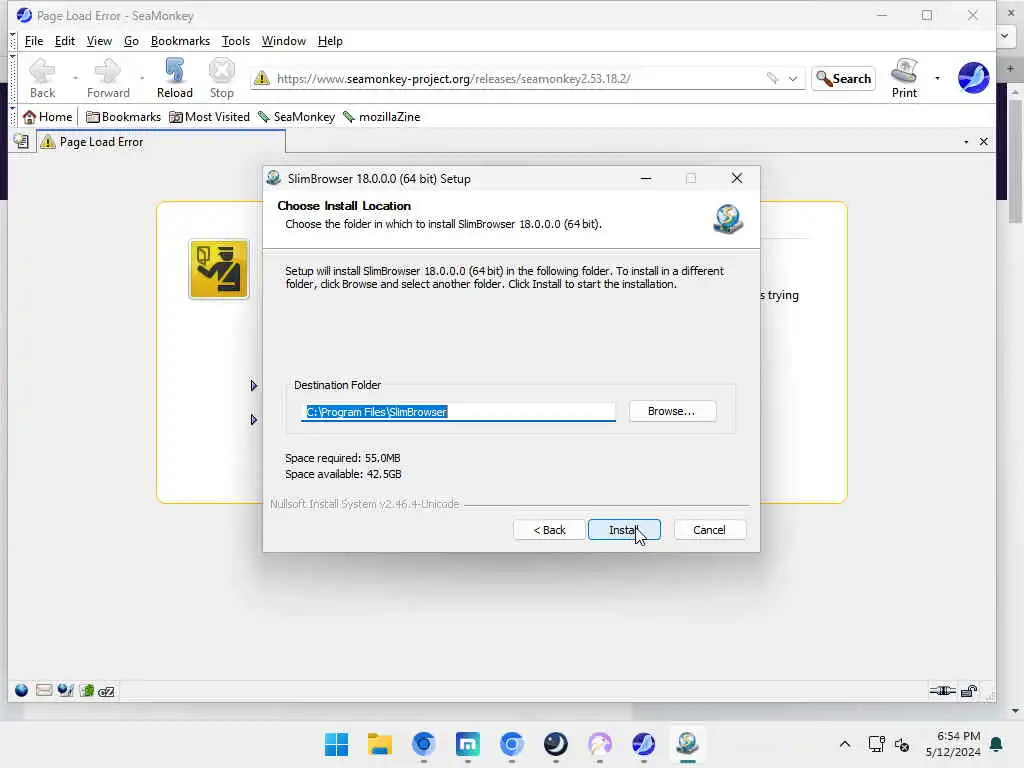
Task: Open Browser component from status bar
Action: coord(21,690)
